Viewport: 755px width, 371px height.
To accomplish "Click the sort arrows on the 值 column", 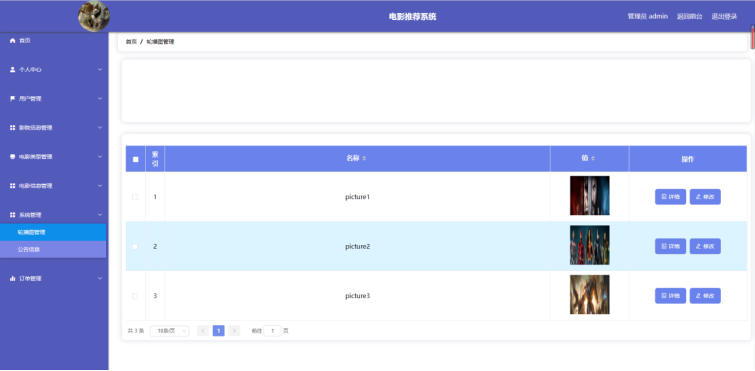I will tap(593, 159).
